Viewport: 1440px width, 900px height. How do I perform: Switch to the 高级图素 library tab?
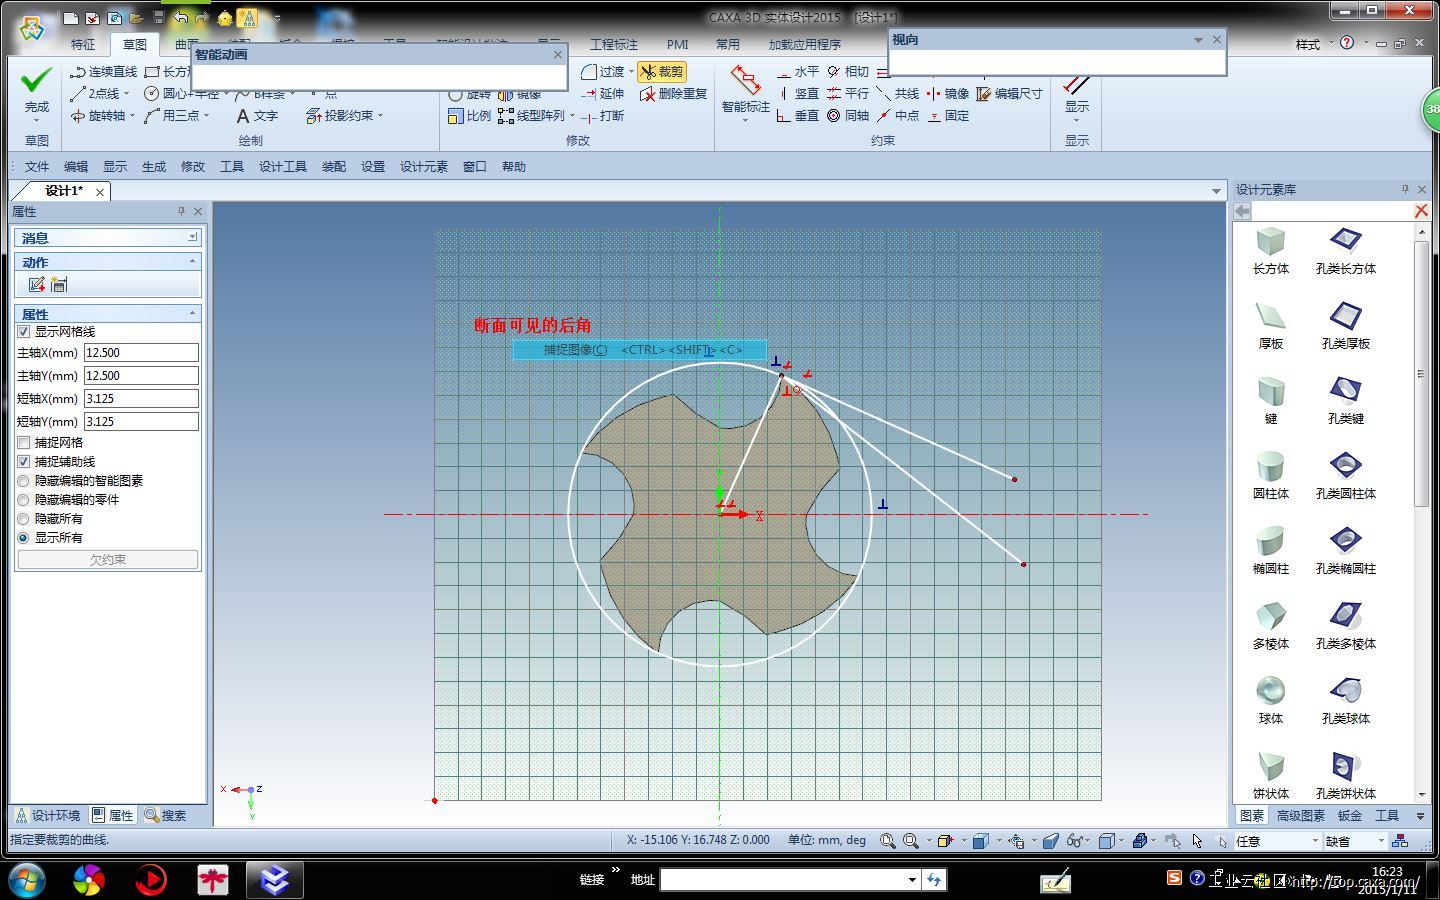(x=1300, y=816)
